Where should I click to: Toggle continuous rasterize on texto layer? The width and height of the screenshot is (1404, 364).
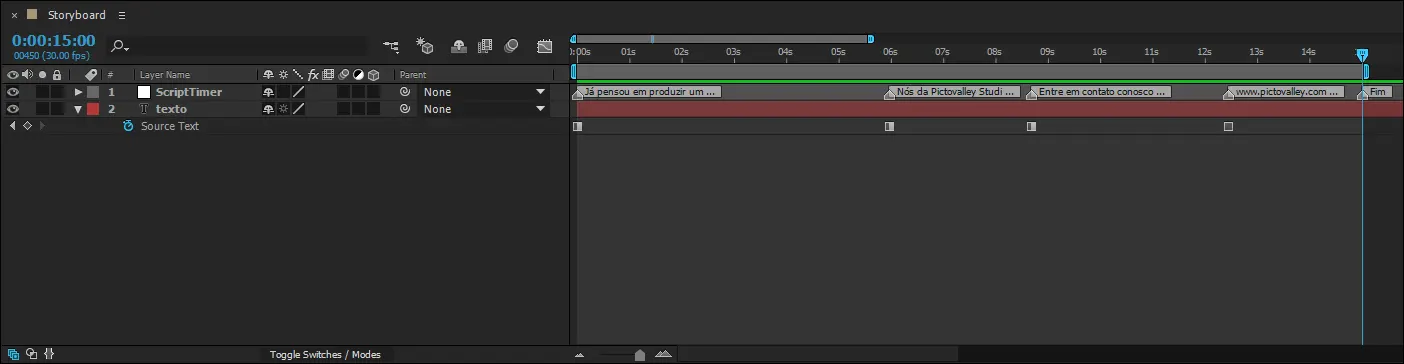tap(283, 109)
